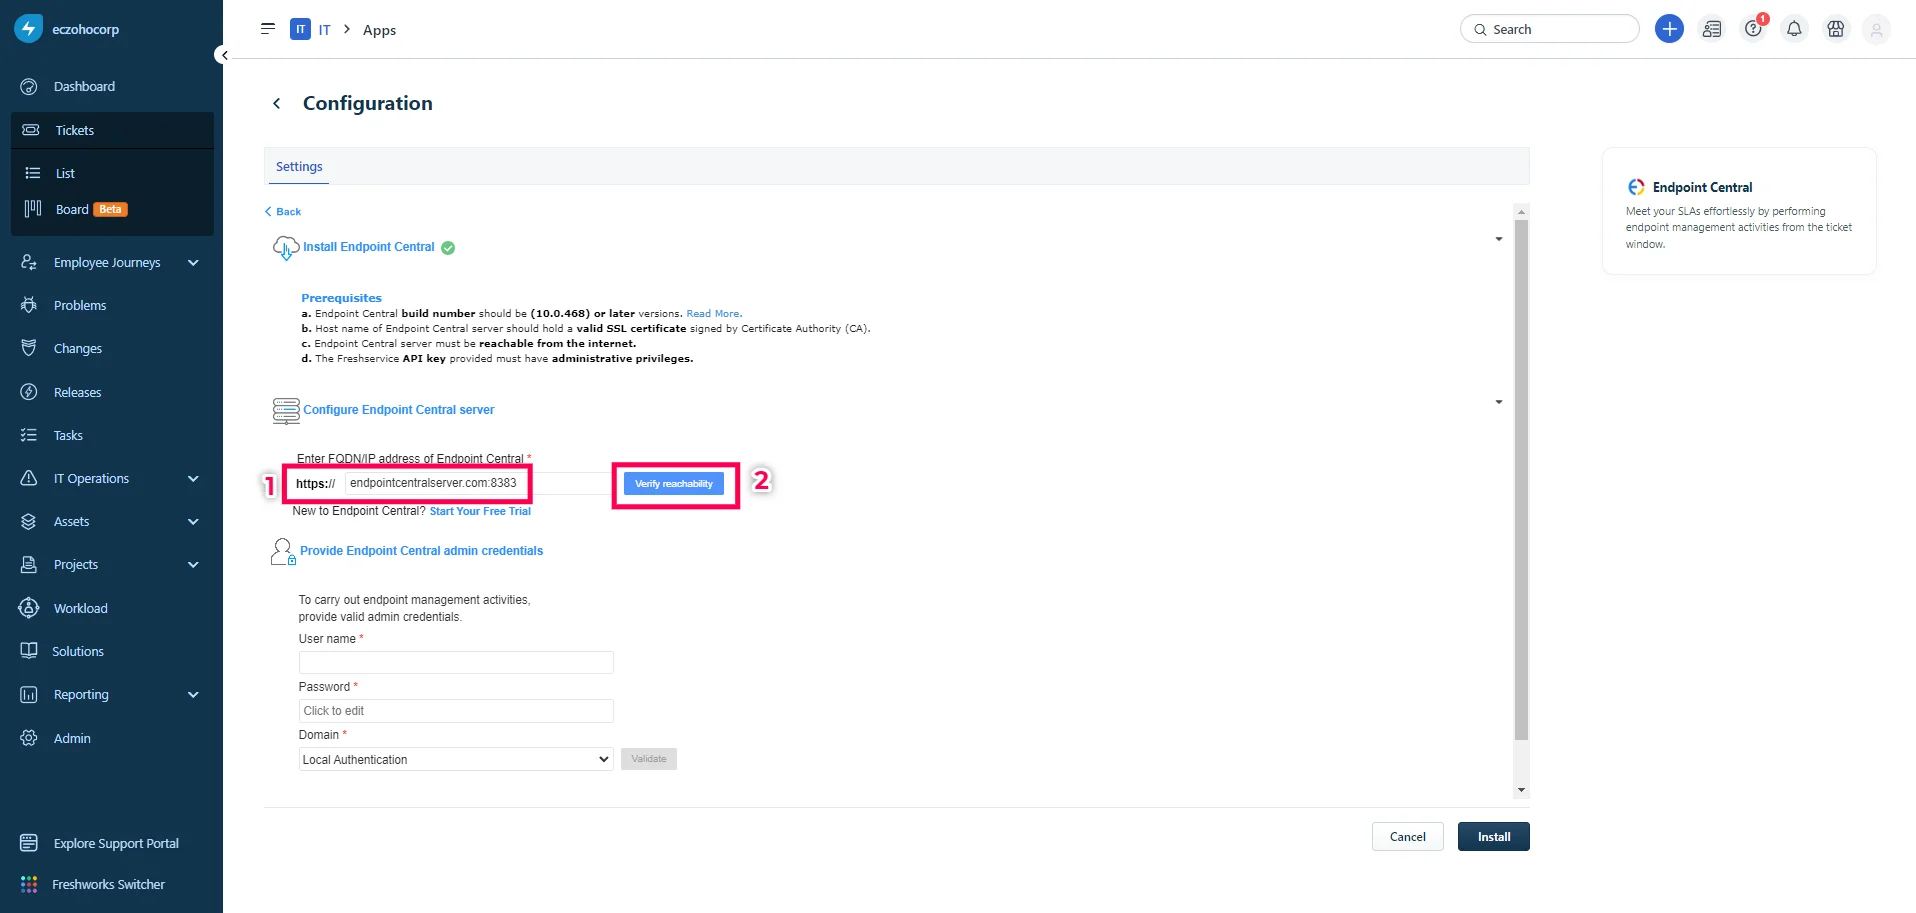Viewport: 1916px width, 913px height.
Task: Click the user profile avatar icon
Action: (x=1877, y=30)
